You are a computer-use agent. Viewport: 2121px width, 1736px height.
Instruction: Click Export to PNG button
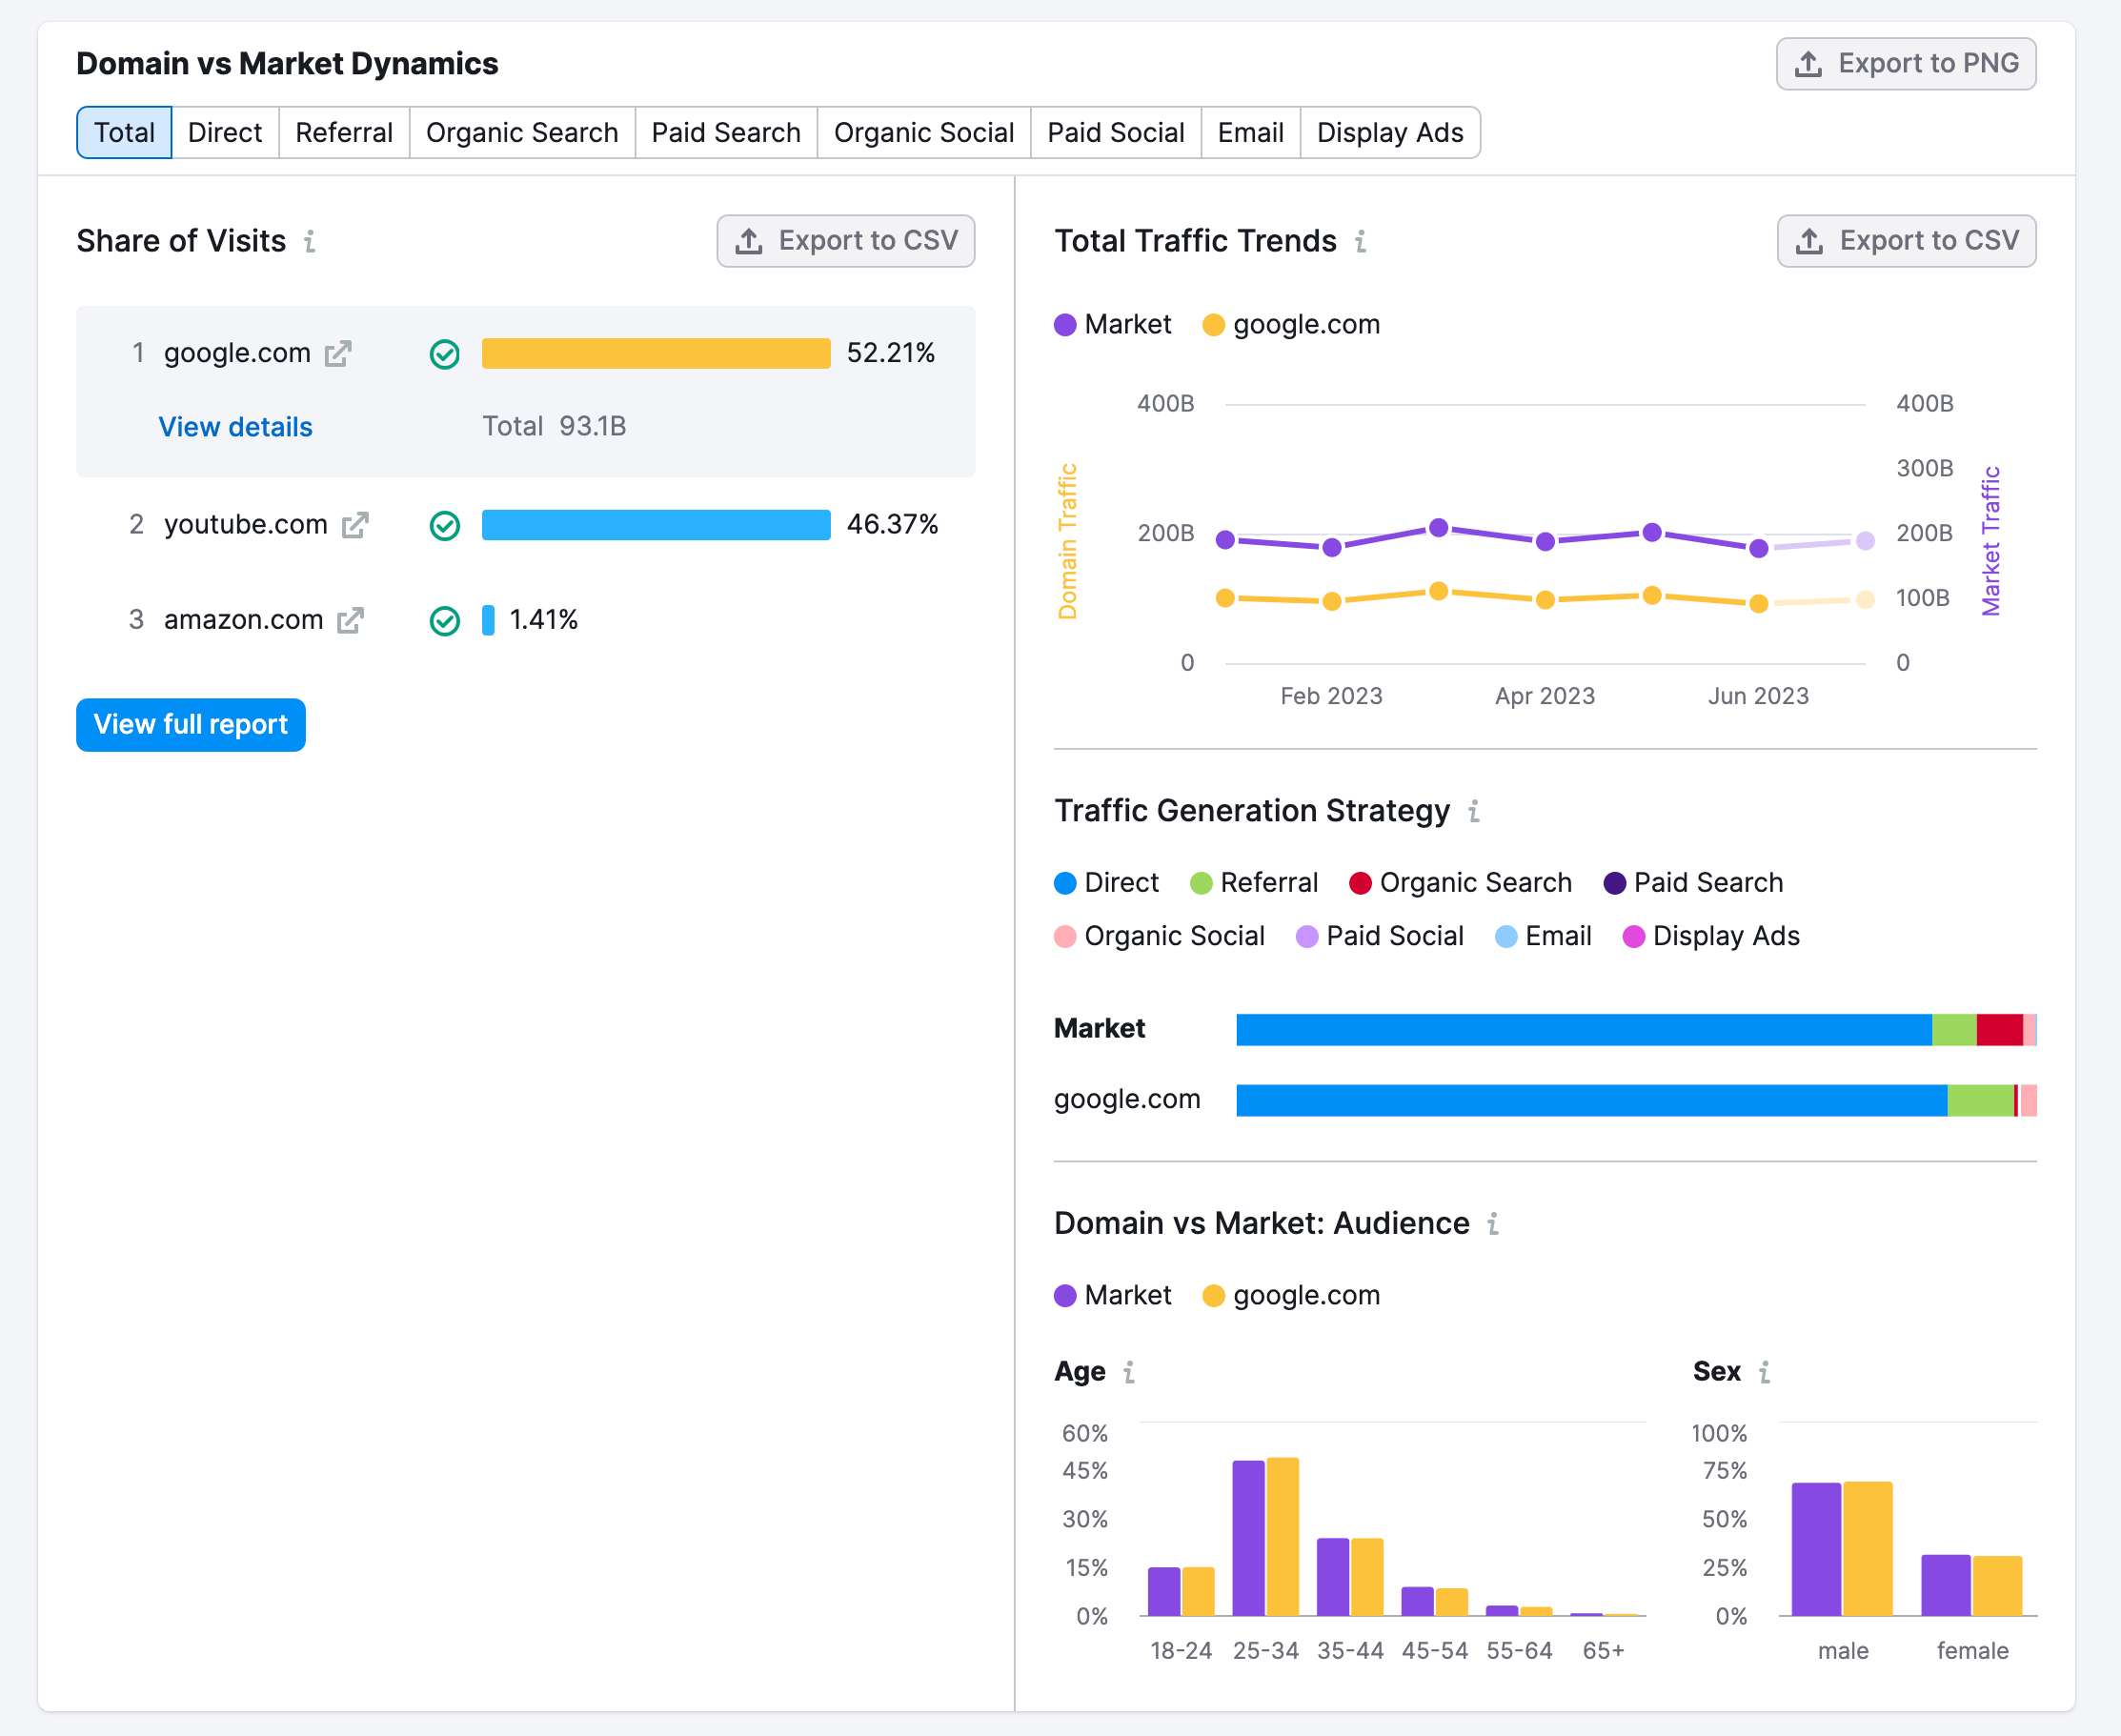click(1905, 64)
